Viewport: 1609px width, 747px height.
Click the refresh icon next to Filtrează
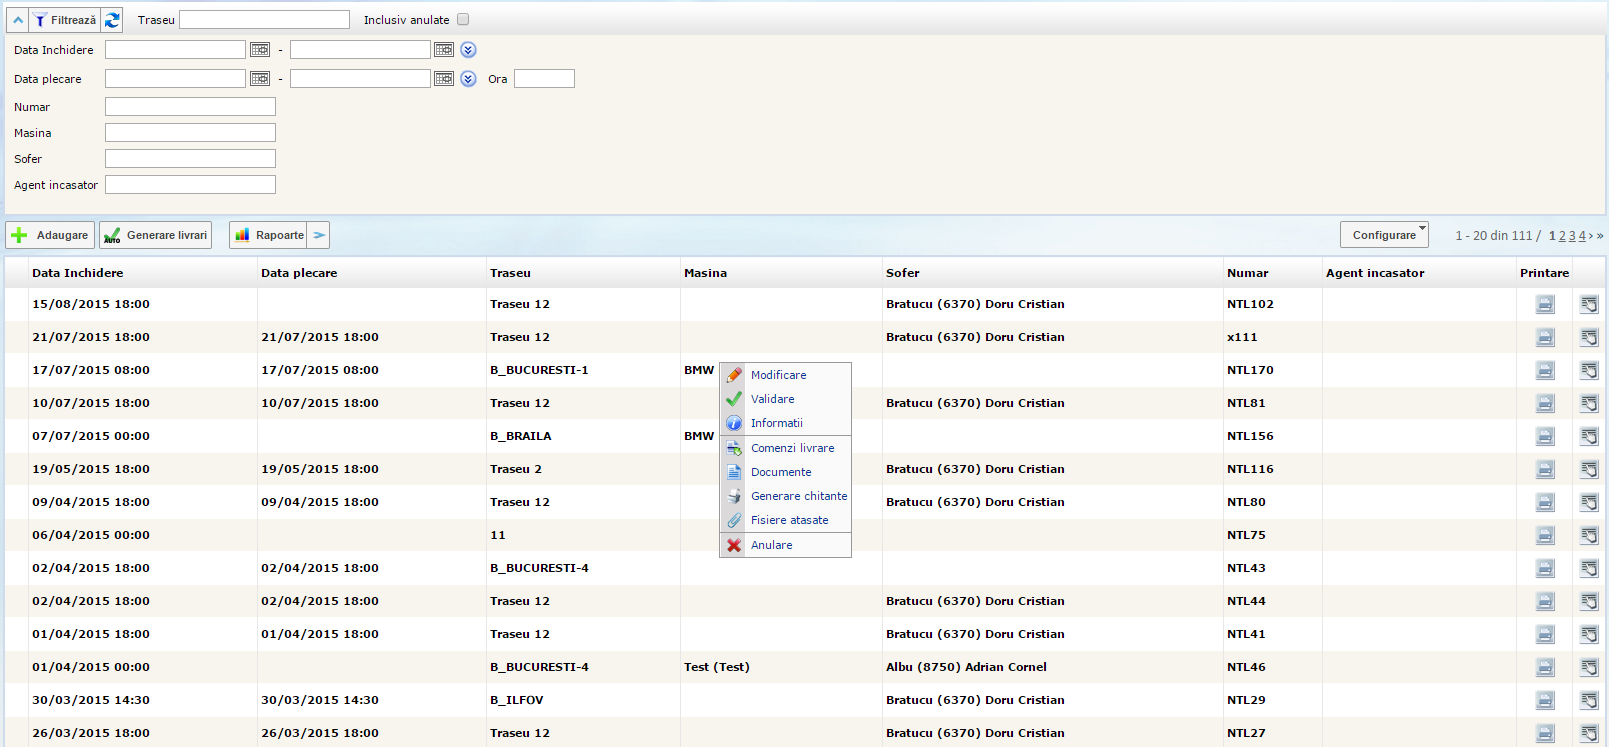pyautogui.click(x=112, y=20)
